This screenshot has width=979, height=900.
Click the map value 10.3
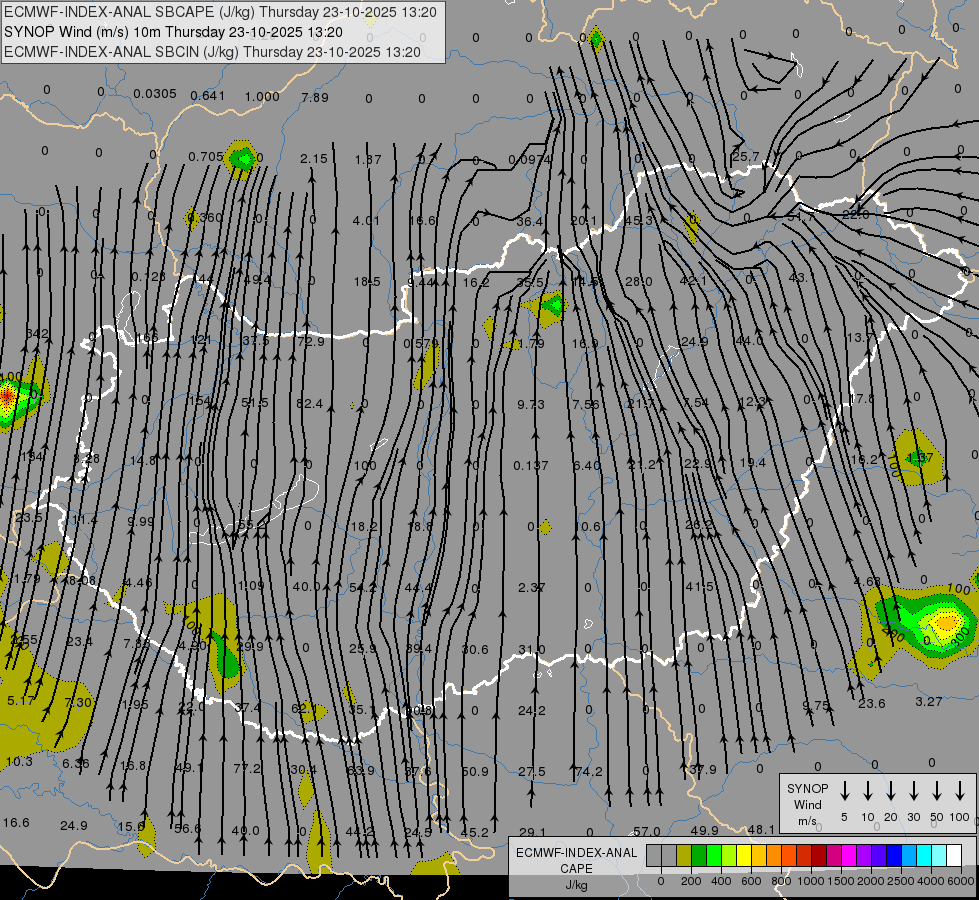(x=19, y=761)
